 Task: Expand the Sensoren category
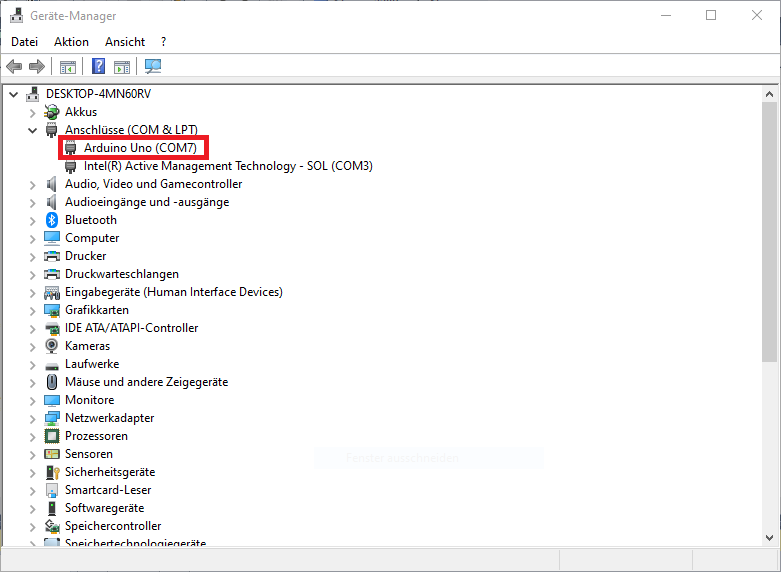click(x=33, y=455)
